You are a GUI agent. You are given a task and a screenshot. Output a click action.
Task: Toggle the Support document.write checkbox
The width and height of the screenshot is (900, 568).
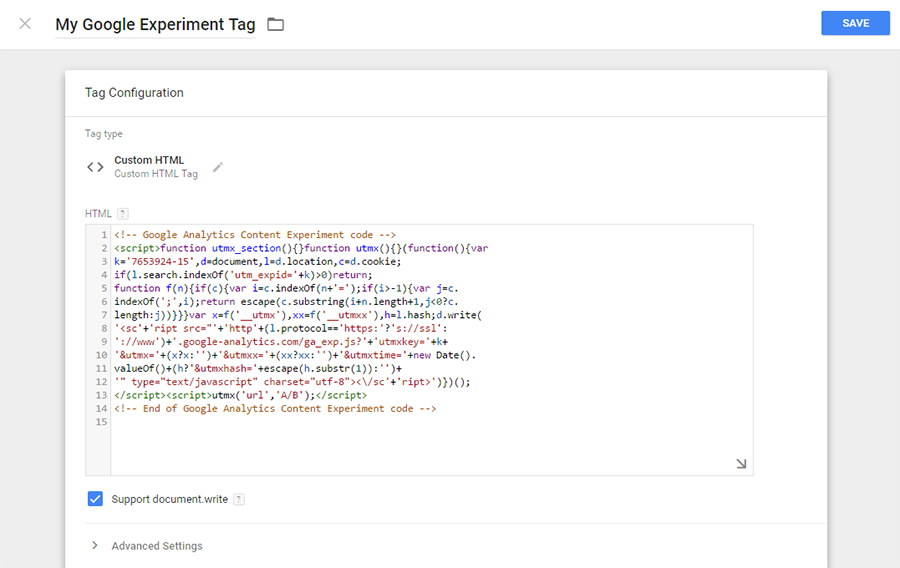(x=95, y=499)
